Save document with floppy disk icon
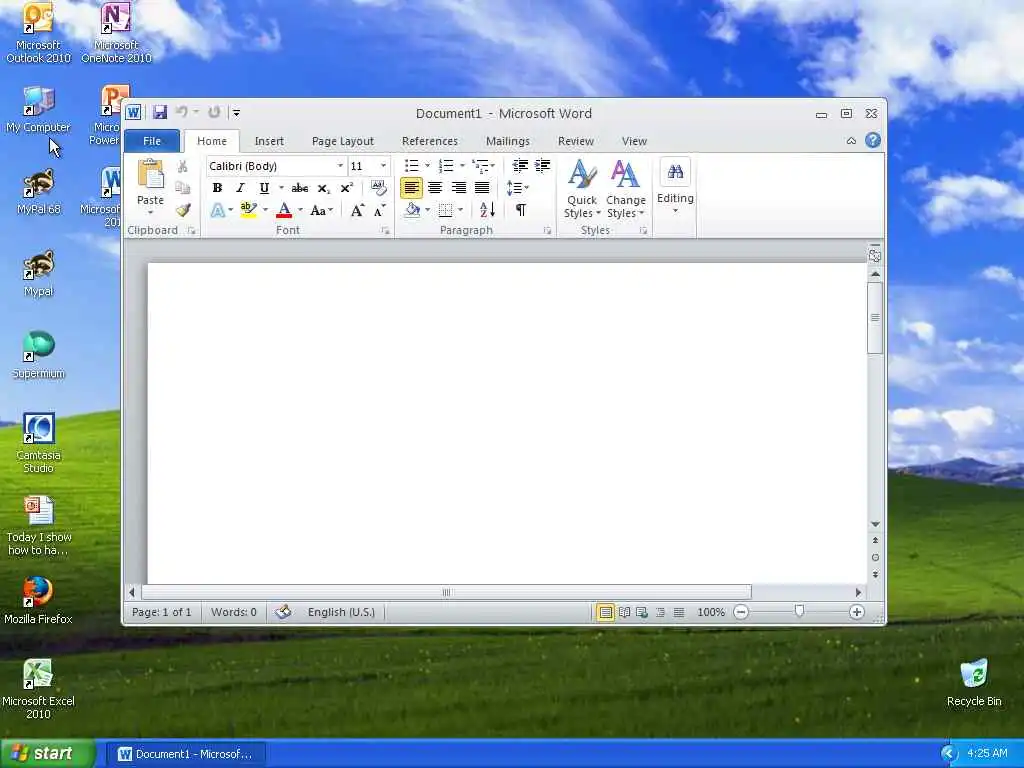 pyautogui.click(x=160, y=112)
